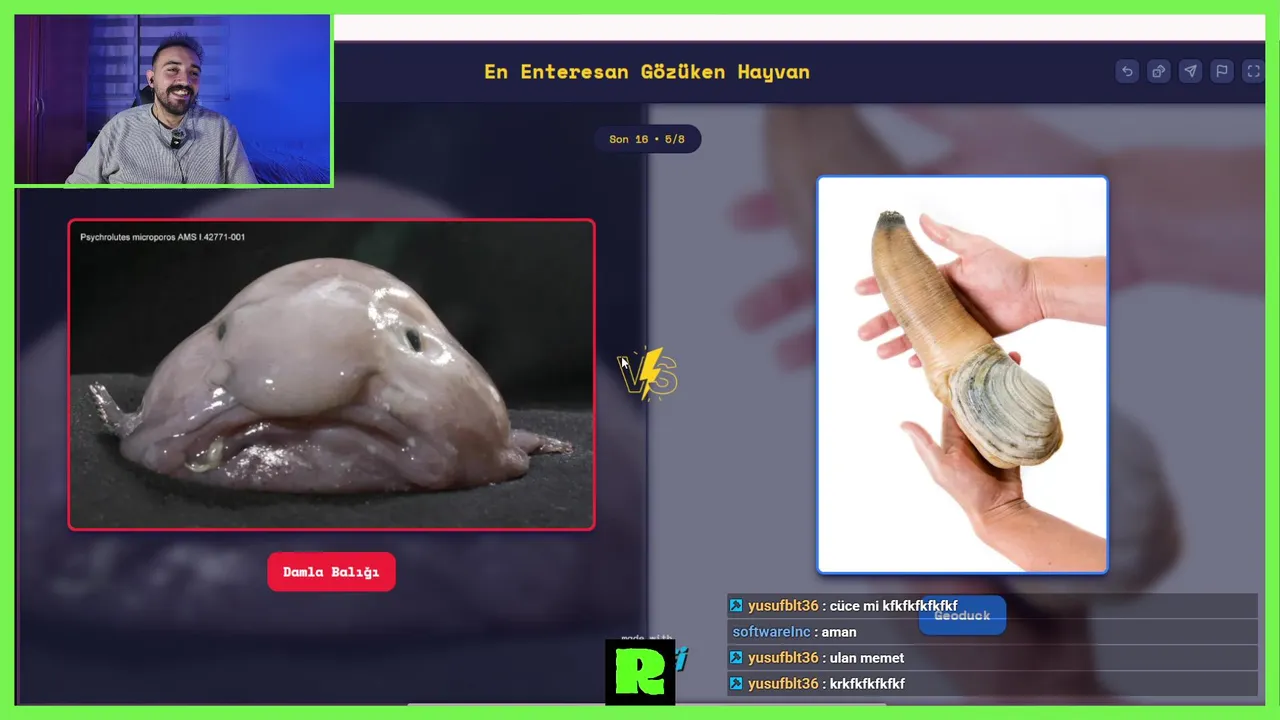Click the Son 16 • 5/8 round badge

point(647,139)
